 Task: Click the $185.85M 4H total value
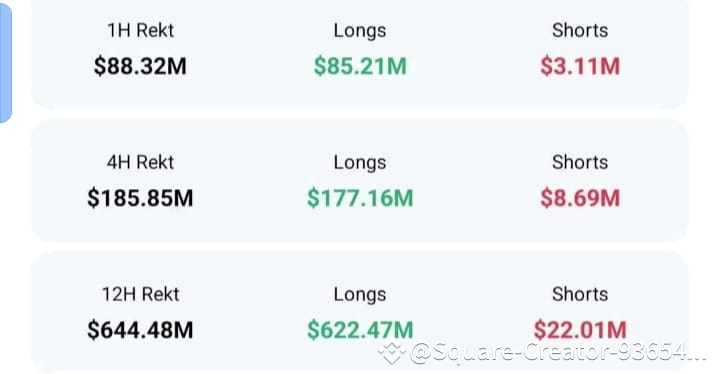point(140,198)
